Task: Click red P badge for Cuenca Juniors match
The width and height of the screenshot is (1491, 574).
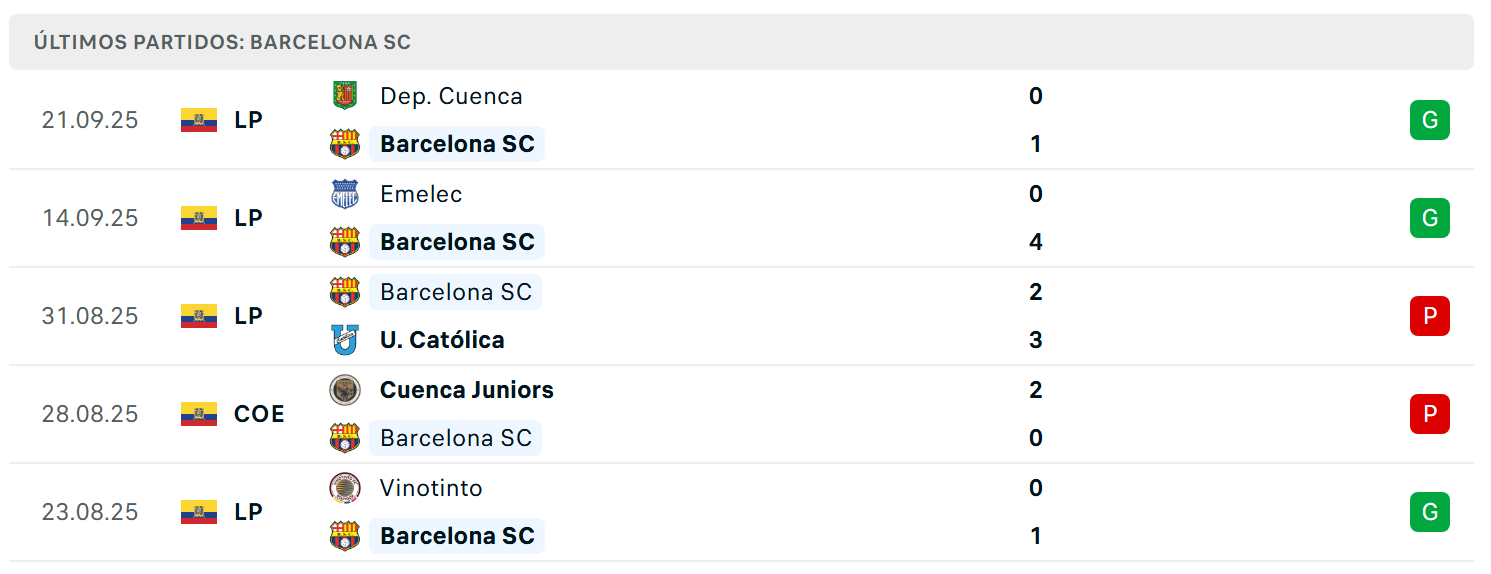Action: pyautogui.click(x=1430, y=414)
